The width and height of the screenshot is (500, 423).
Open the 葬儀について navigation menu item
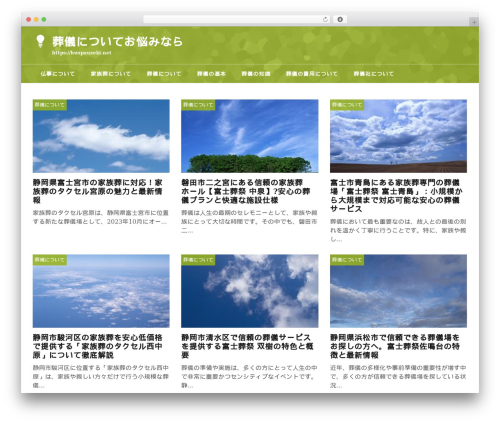(164, 74)
